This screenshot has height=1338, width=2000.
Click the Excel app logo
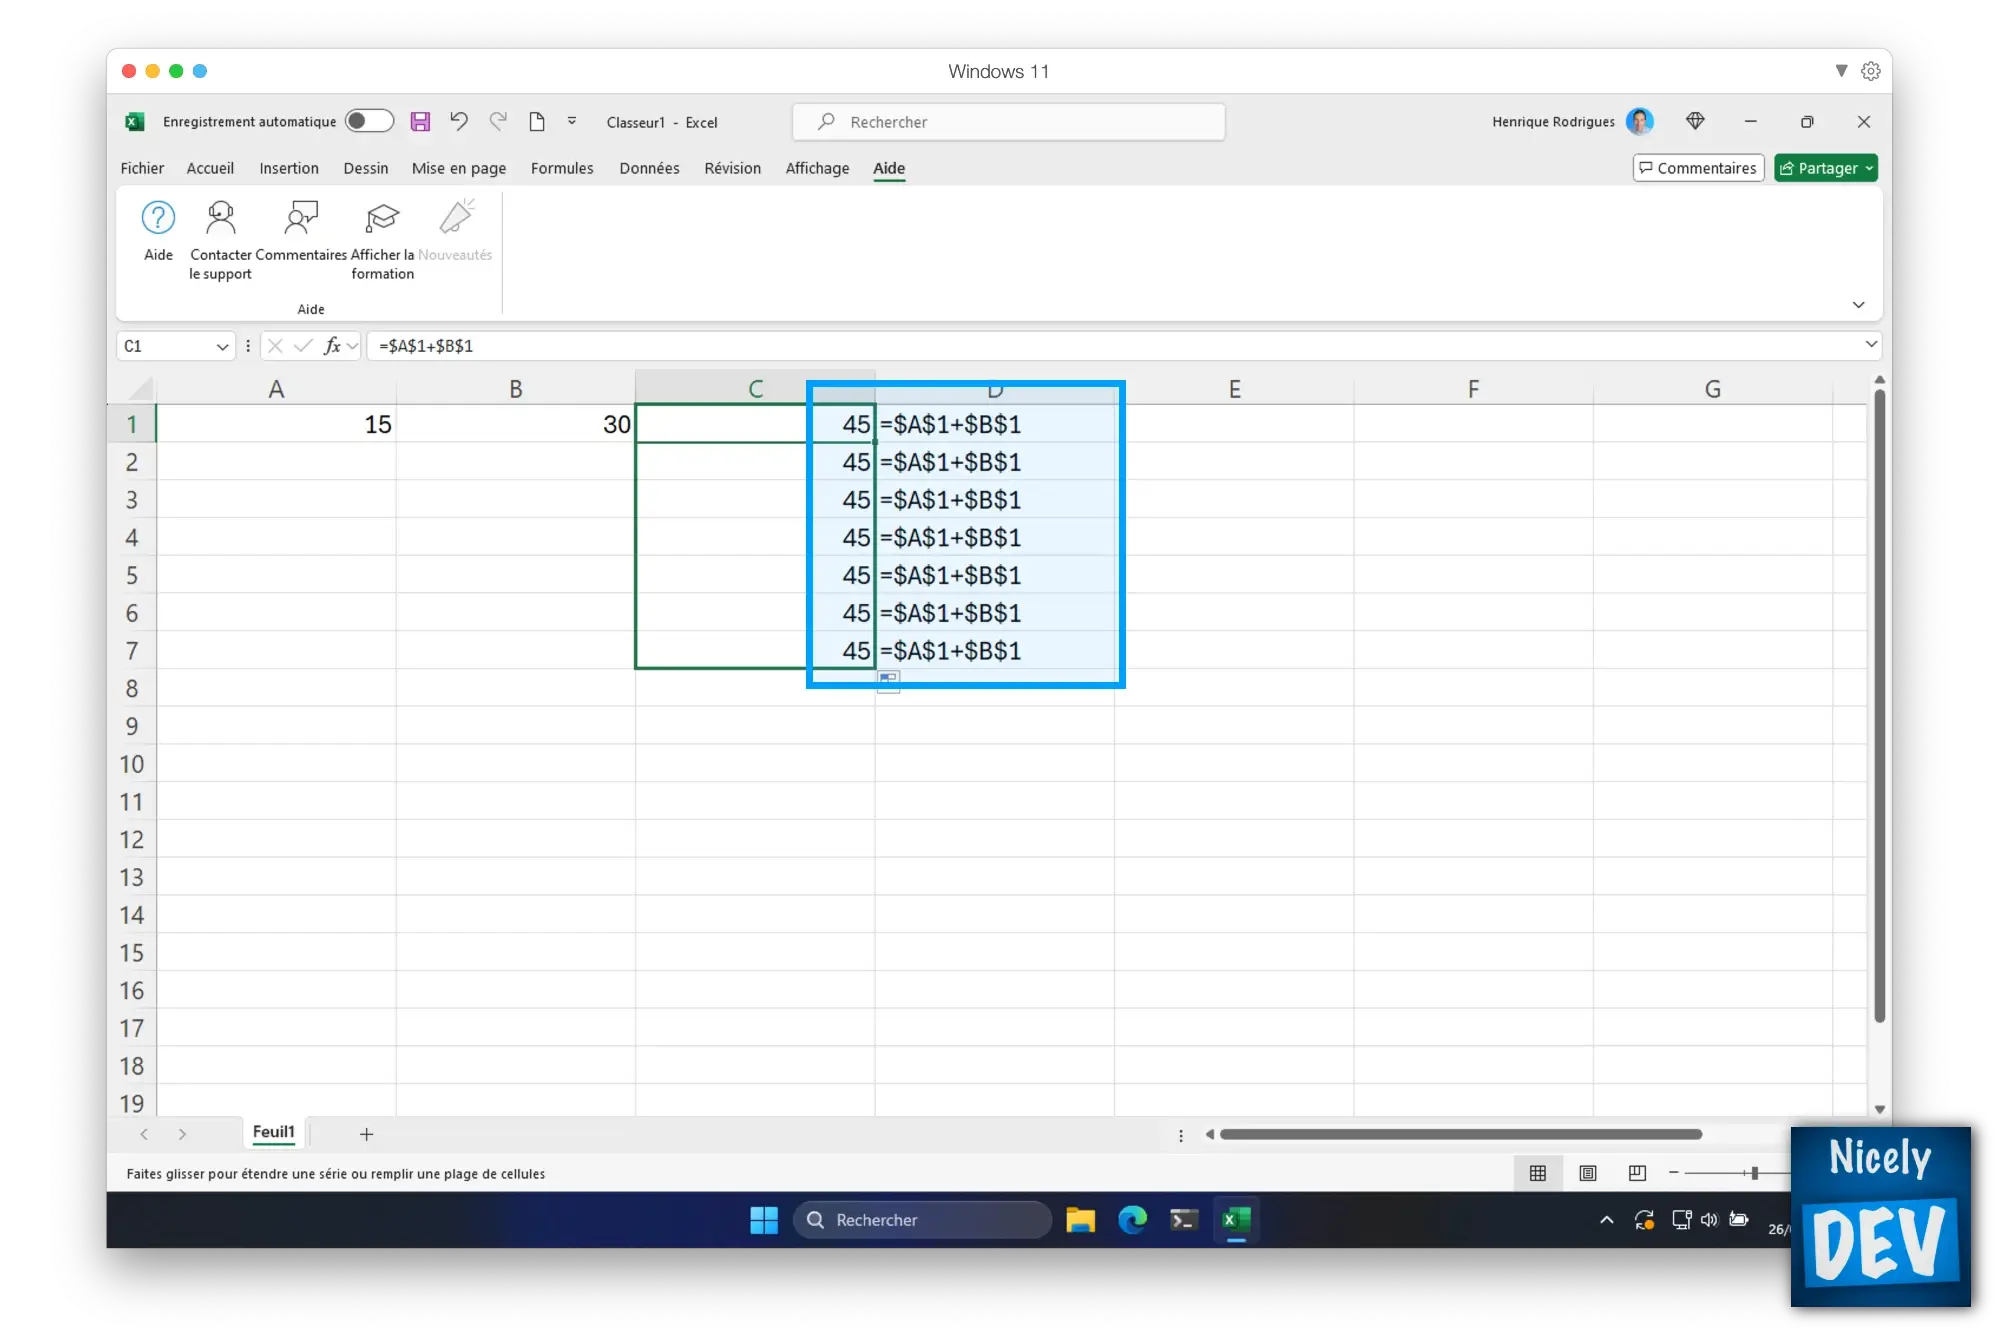pos(134,121)
